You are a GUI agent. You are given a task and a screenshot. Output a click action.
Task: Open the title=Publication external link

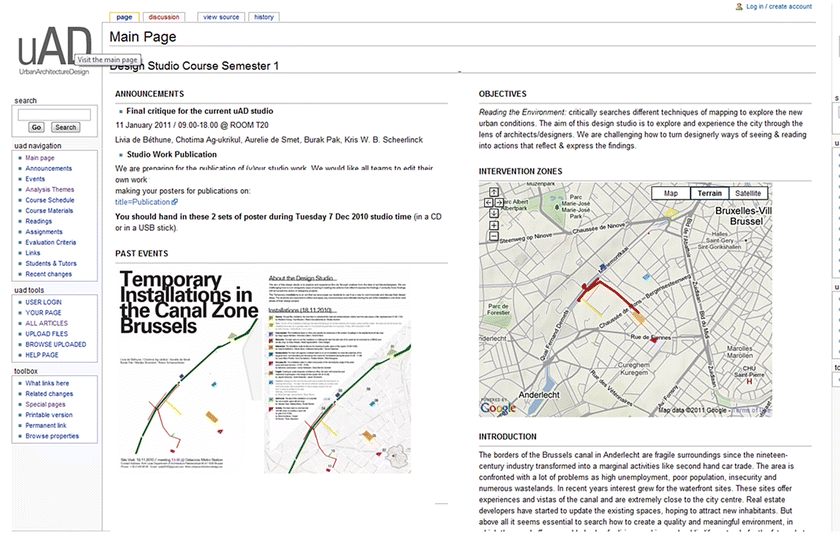pyautogui.click(x=146, y=202)
